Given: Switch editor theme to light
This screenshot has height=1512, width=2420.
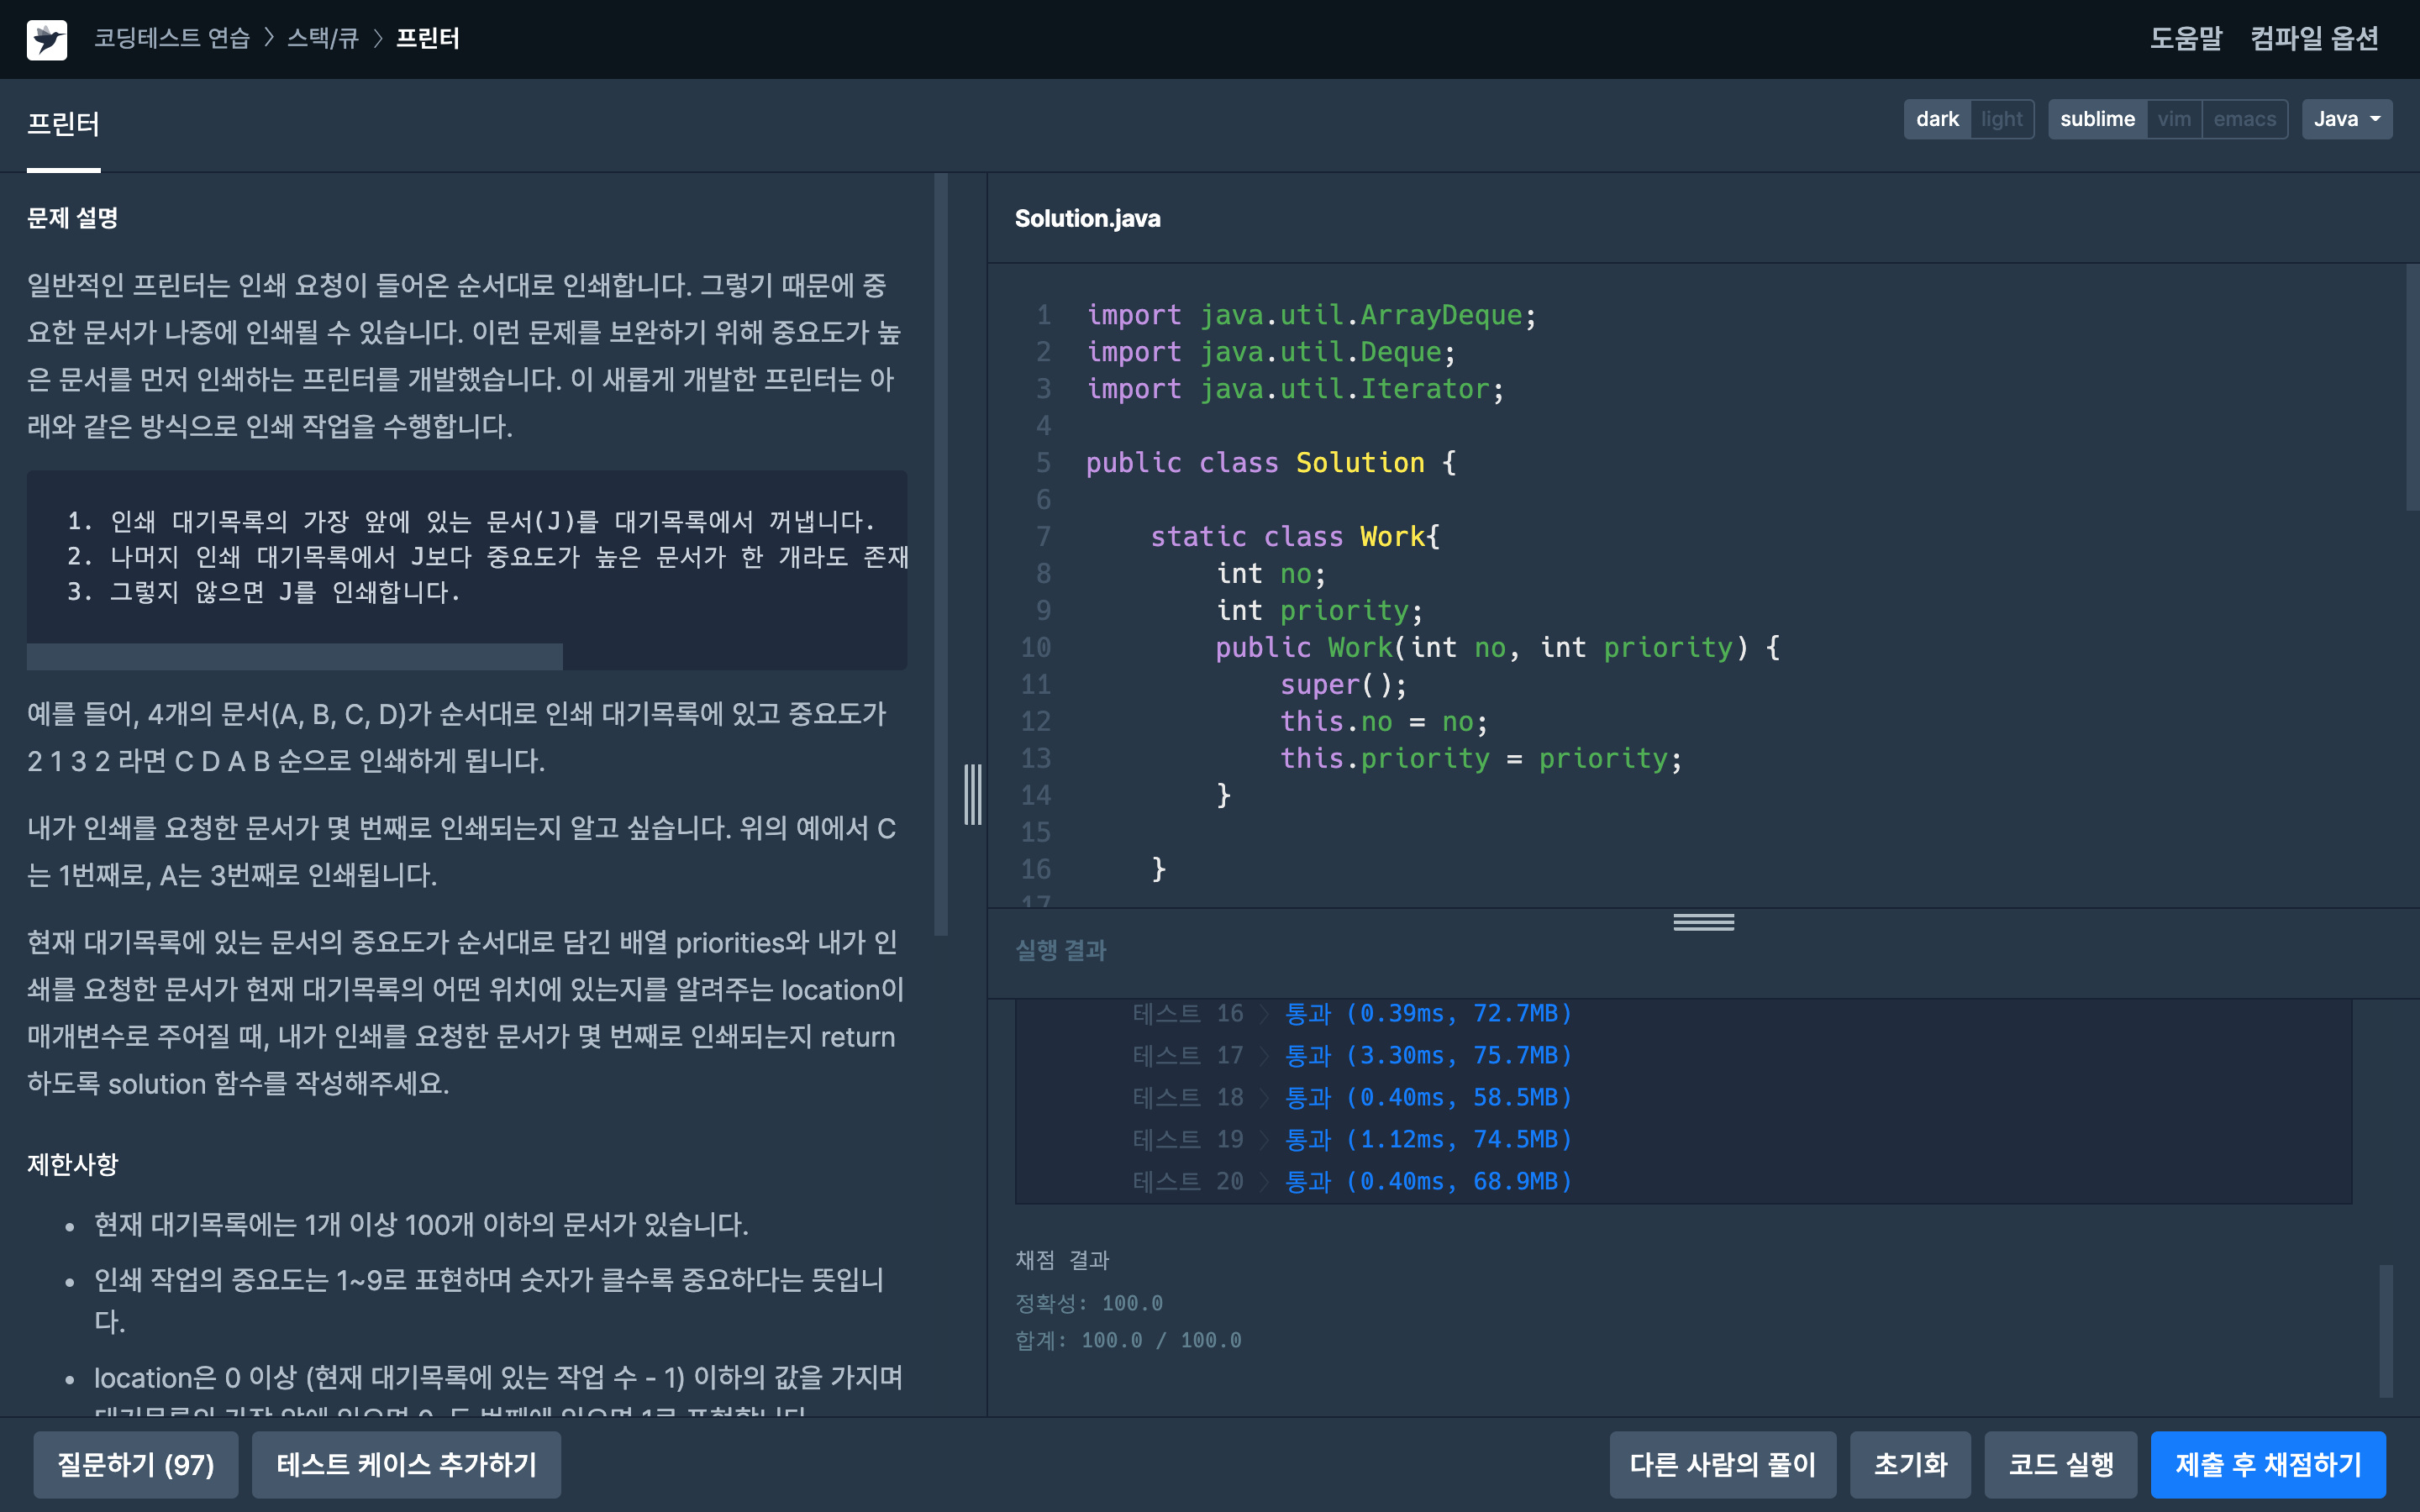Looking at the screenshot, I should pos(2001,119).
